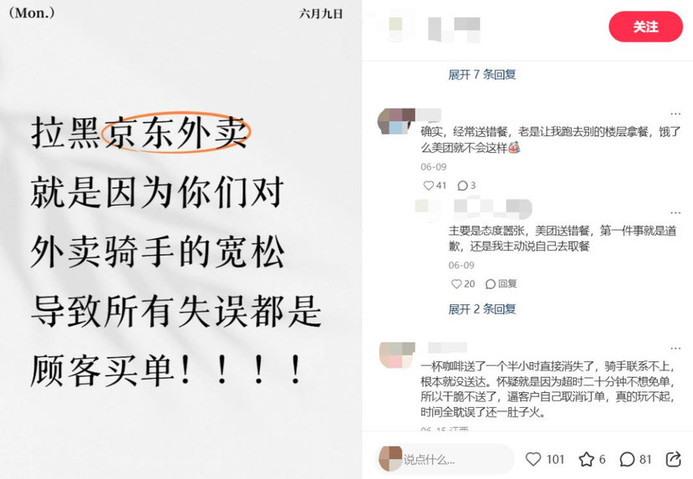Like the post with 101 likes
Viewport: 693px width, 479px height.
point(533,459)
